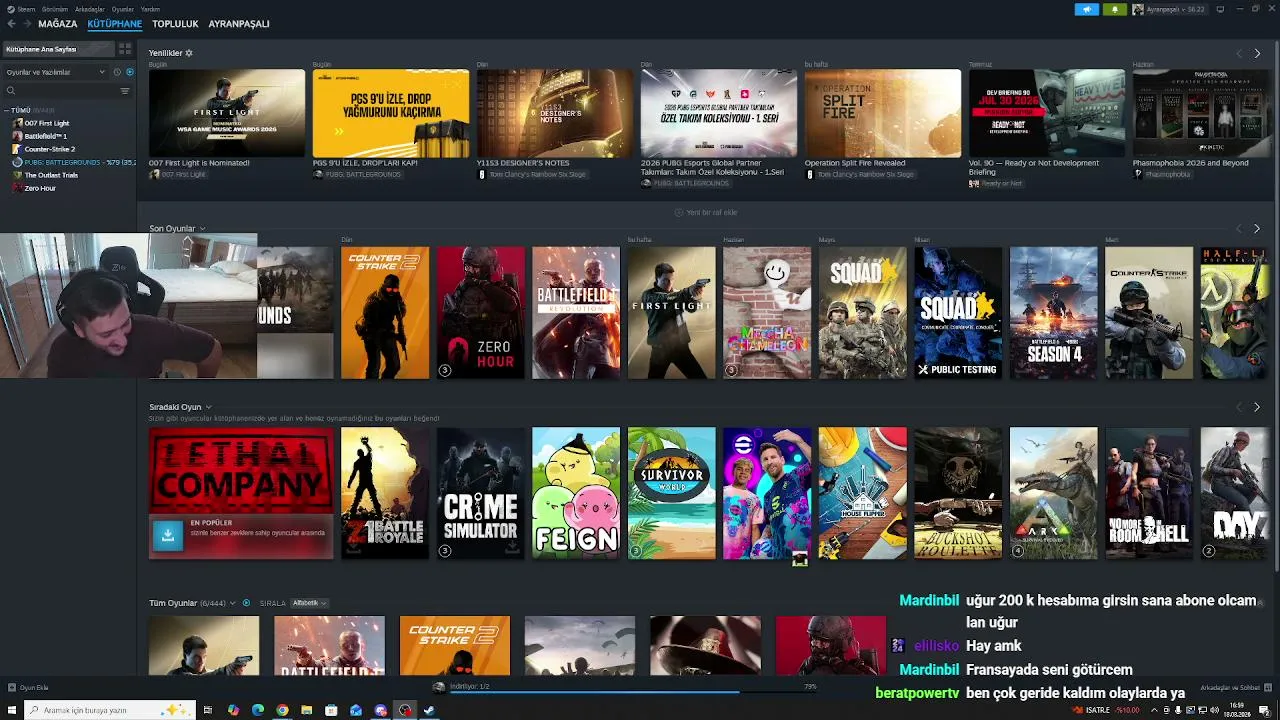Click Yeni bir raf ekle
The image size is (1280, 720).
(706, 212)
